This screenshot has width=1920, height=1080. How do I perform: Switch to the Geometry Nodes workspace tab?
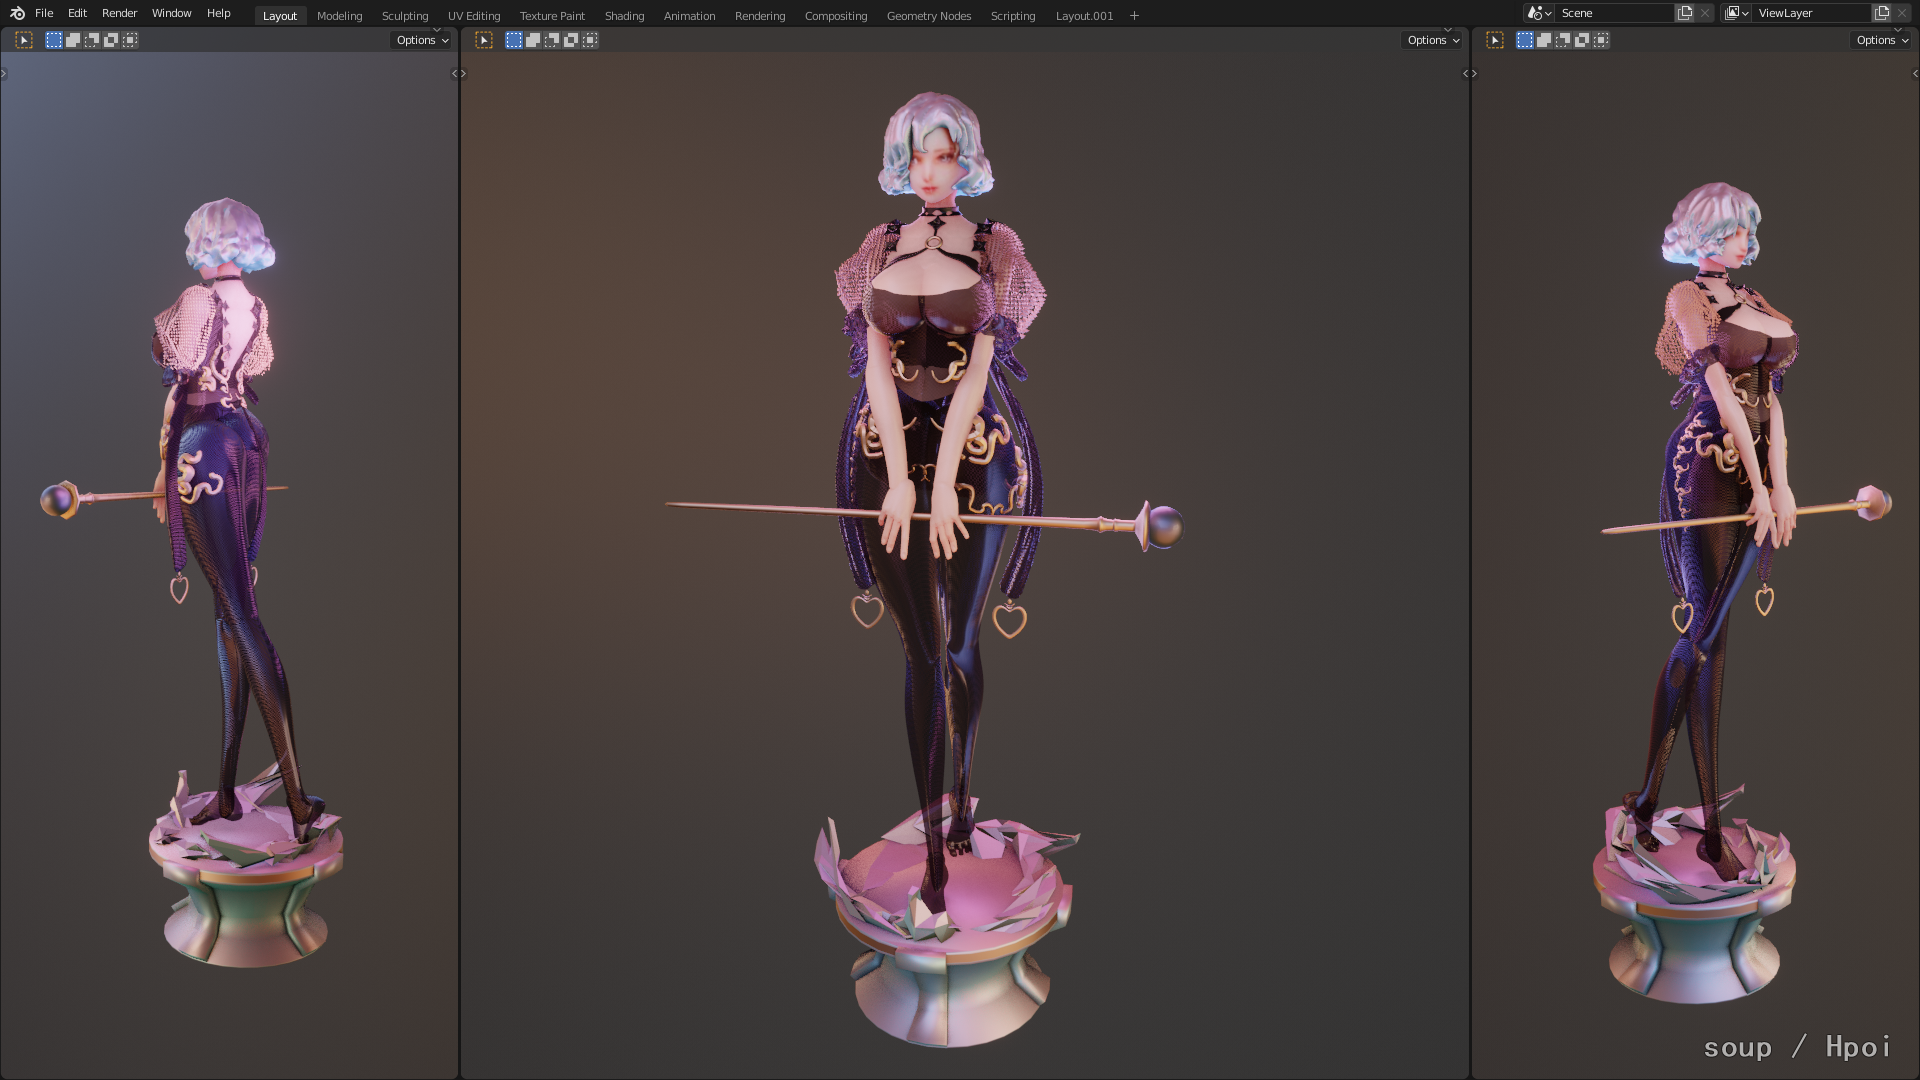pyautogui.click(x=928, y=15)
